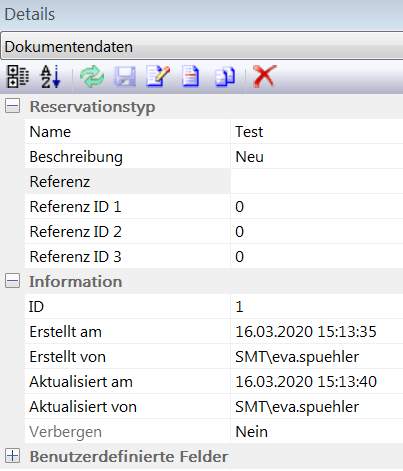Select the Referenz ID 3 value

click(317, 257)
